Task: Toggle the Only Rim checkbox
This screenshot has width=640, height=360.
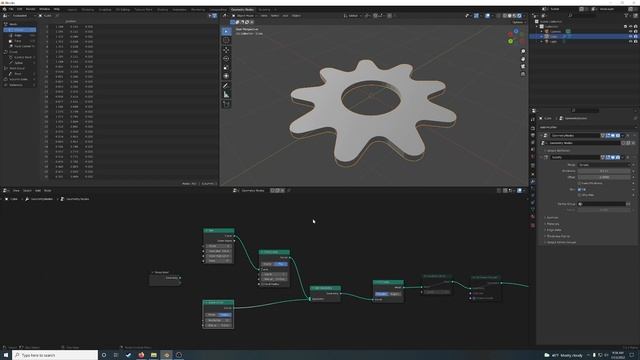Action: (579, 195)
